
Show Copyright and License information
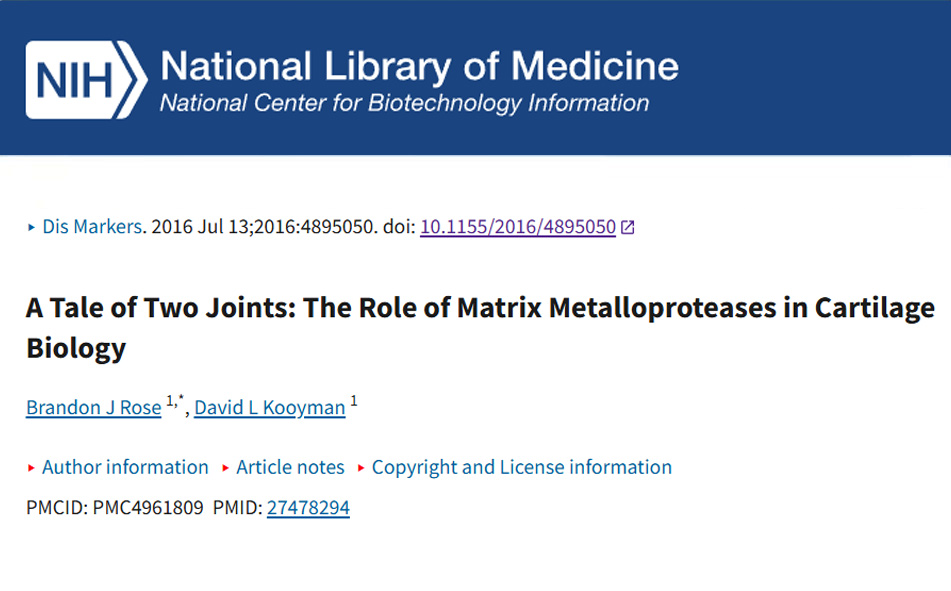coord(522,467)
